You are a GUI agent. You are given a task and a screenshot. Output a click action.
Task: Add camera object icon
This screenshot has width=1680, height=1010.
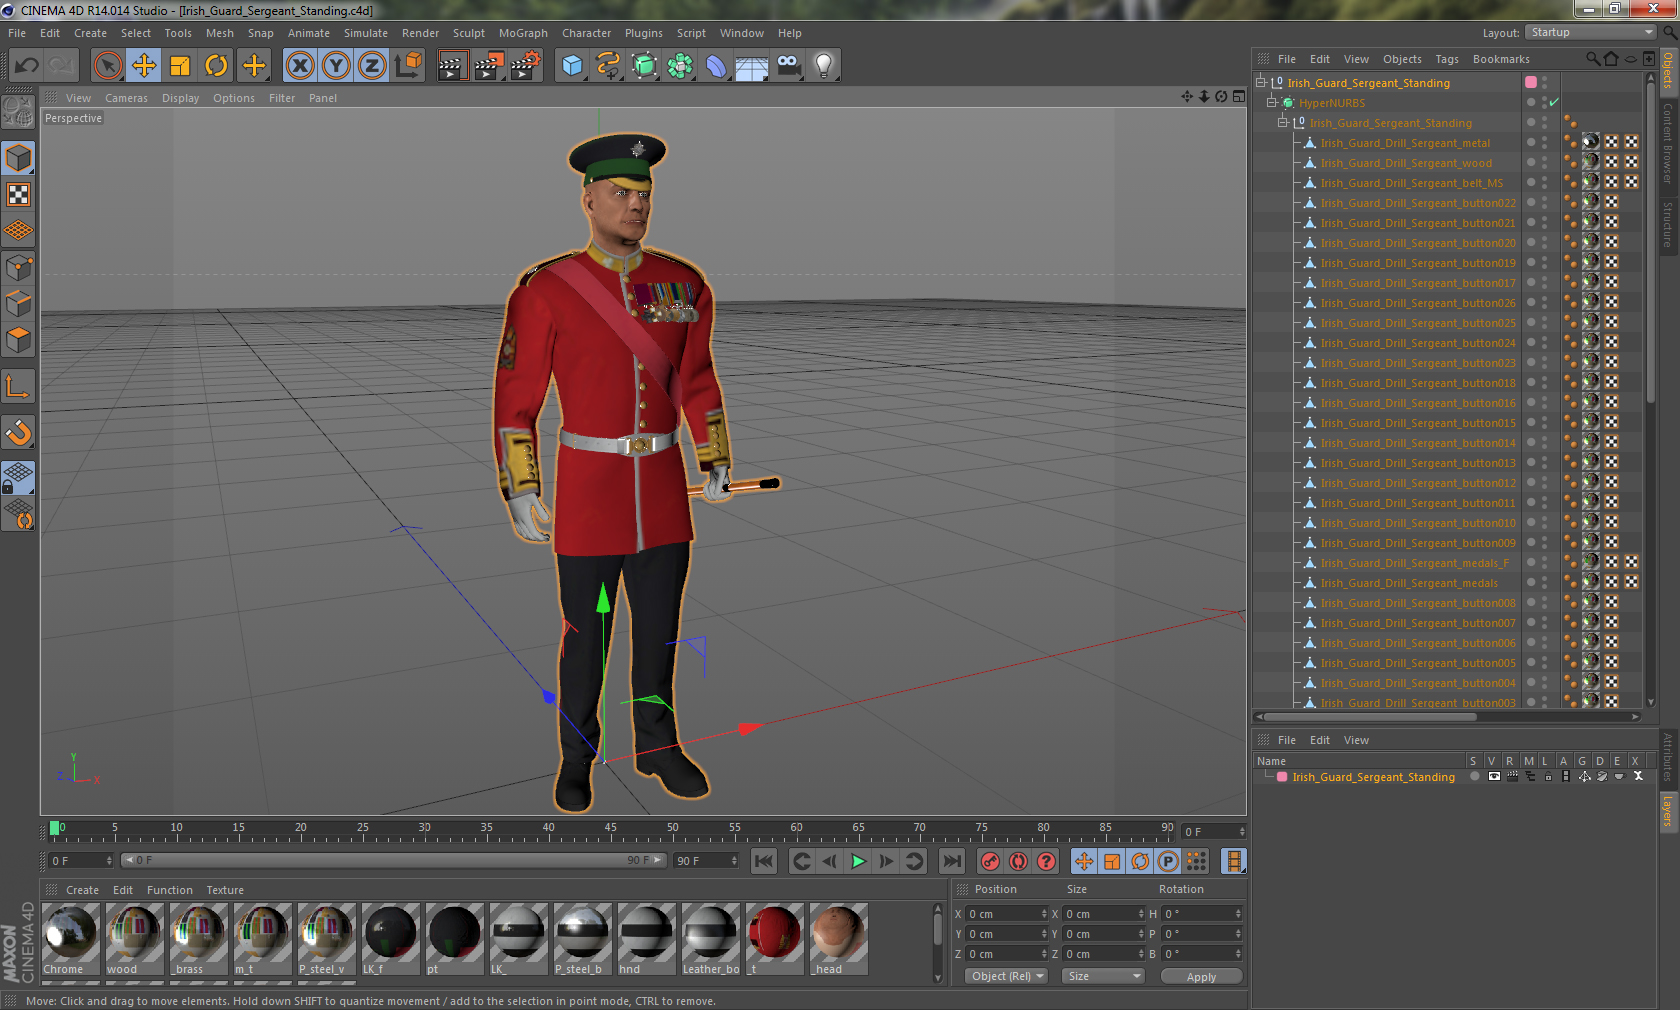788,66
